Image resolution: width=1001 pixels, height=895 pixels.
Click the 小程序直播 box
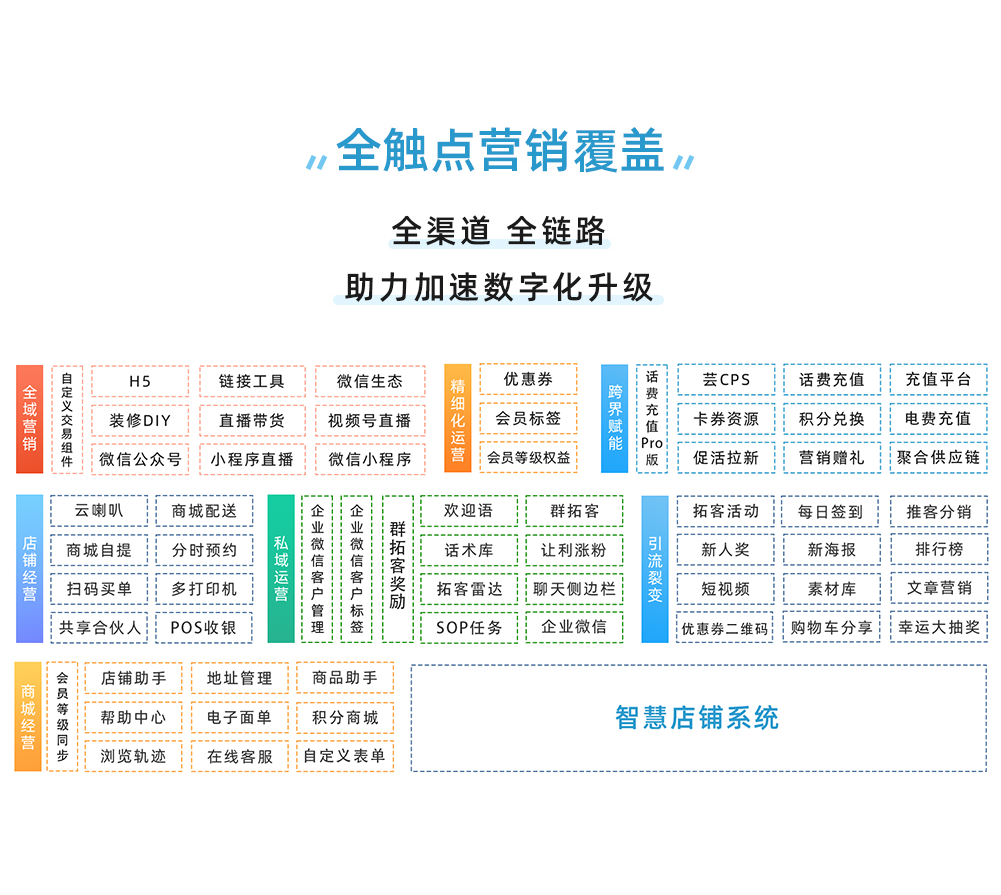[252, 460]
